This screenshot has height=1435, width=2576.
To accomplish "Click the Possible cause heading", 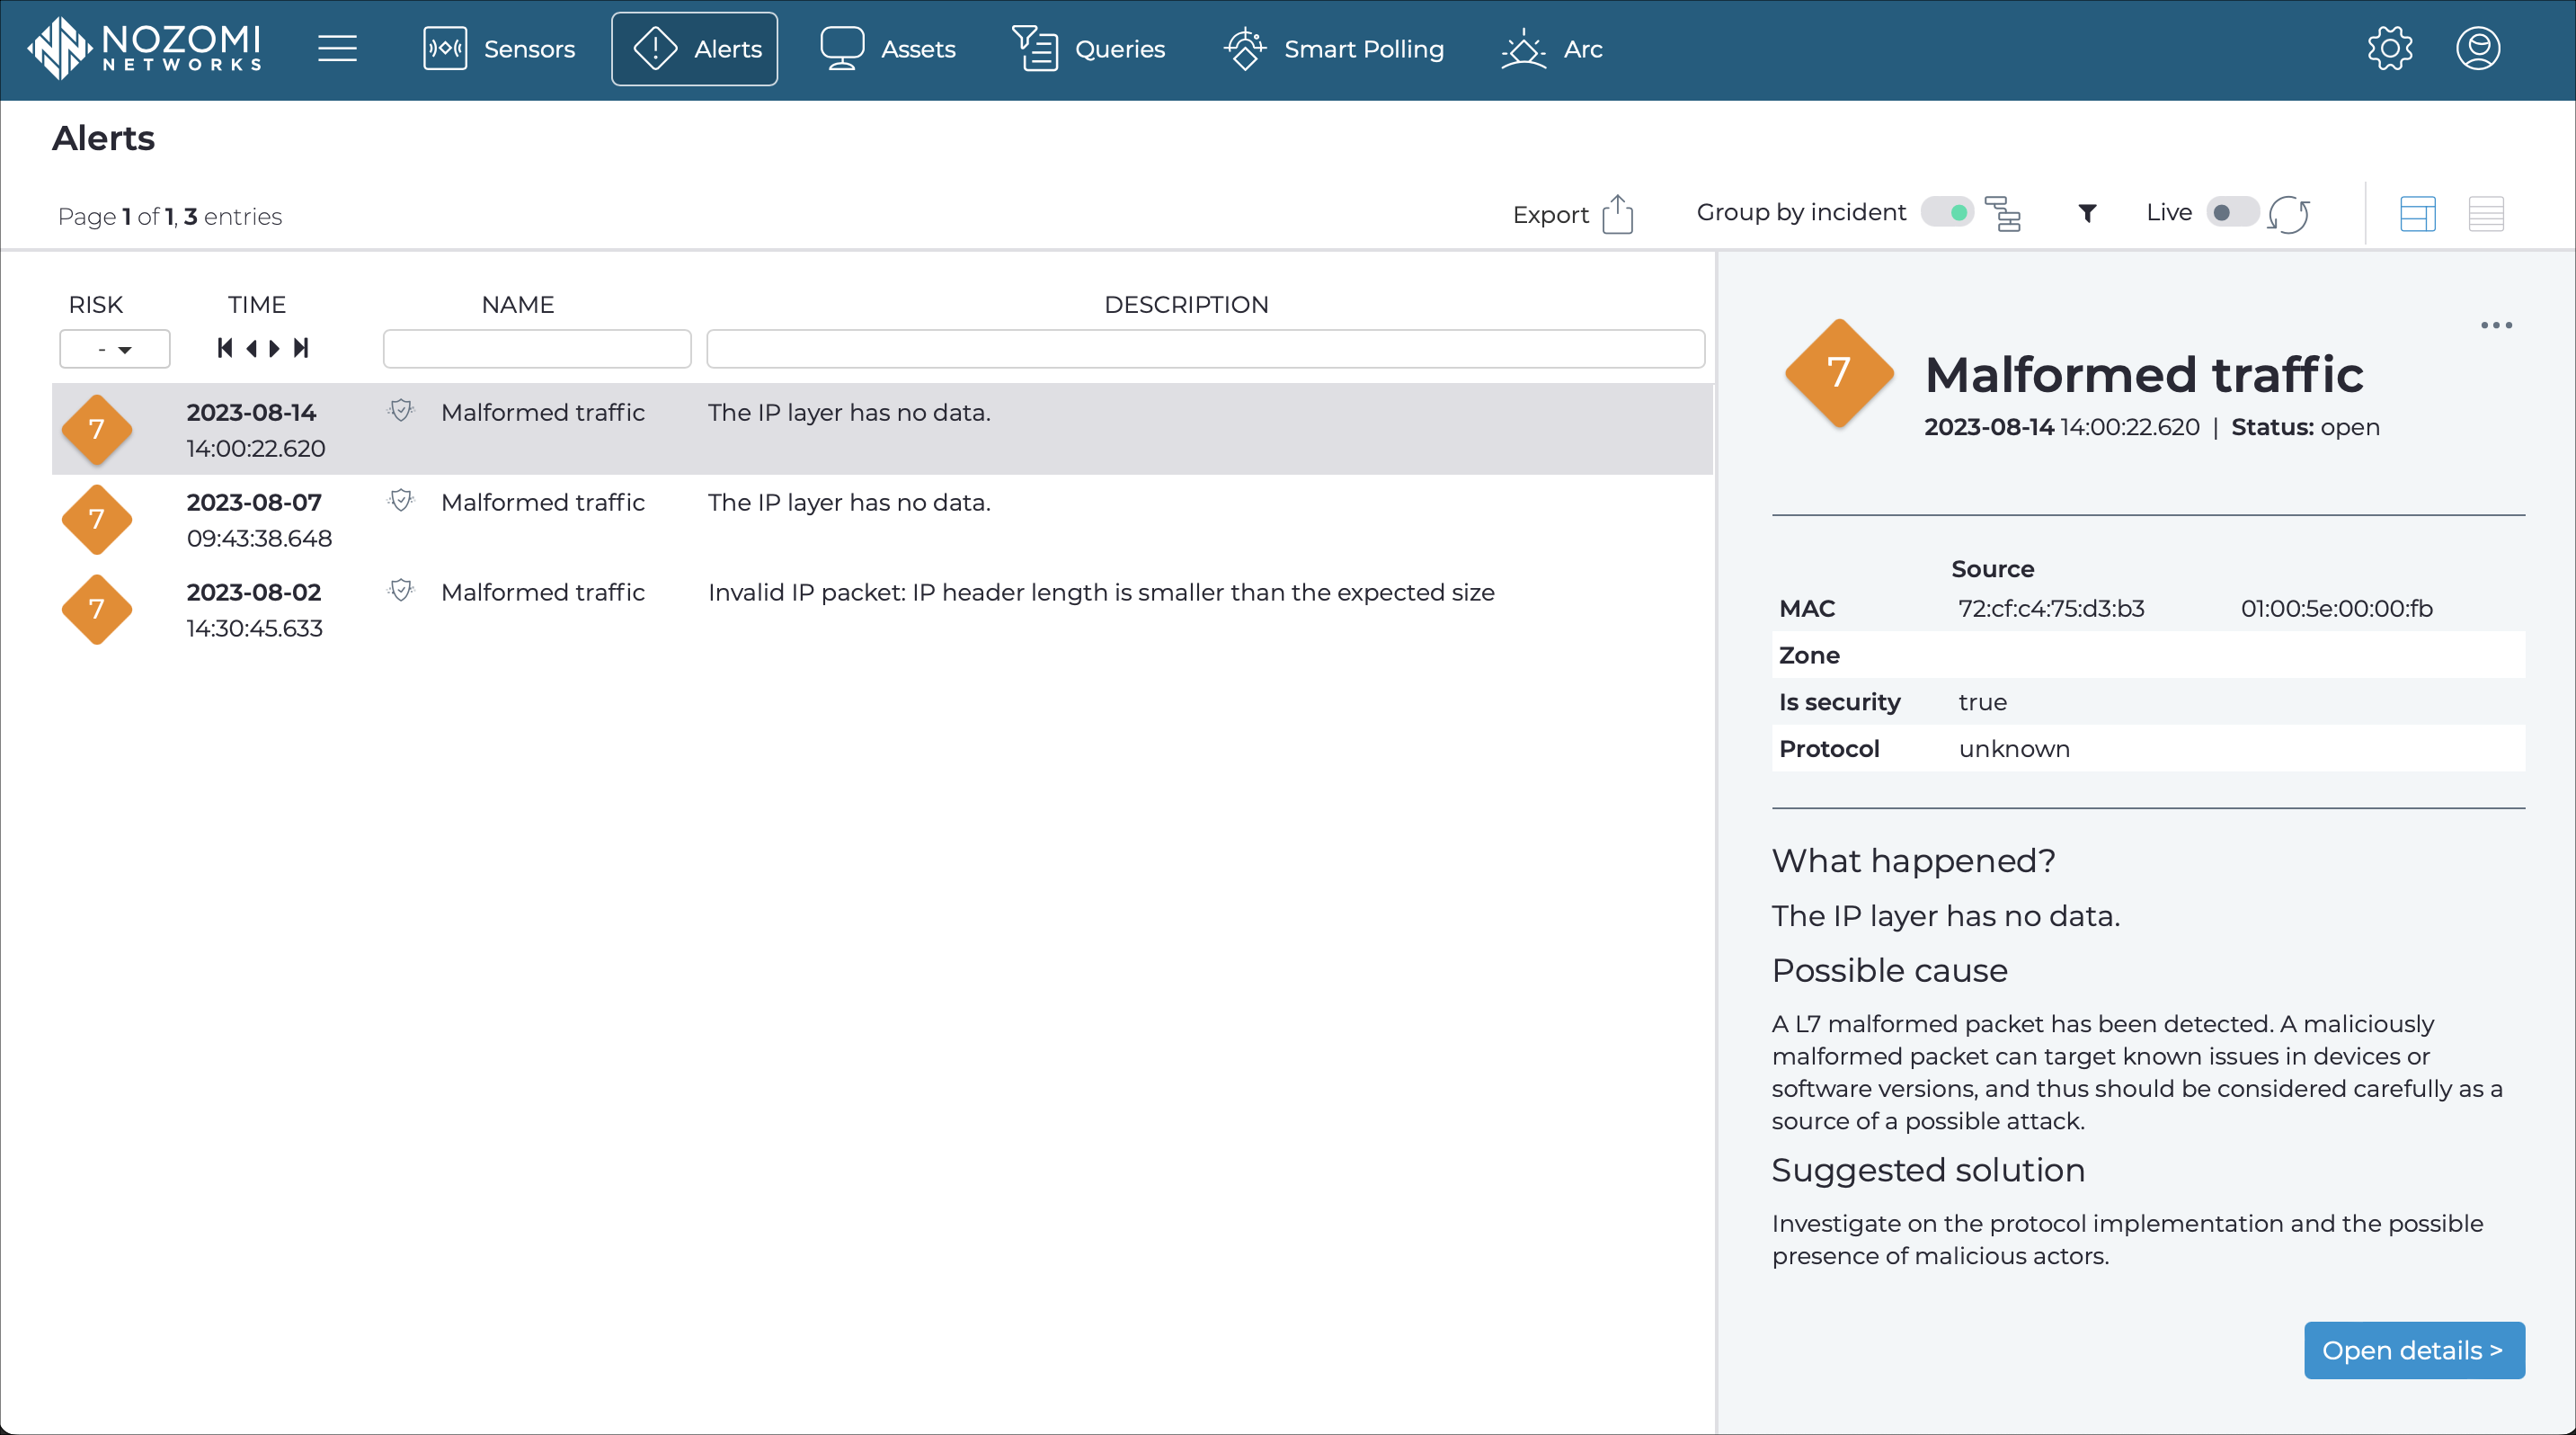I will [x=1889, y=970].
